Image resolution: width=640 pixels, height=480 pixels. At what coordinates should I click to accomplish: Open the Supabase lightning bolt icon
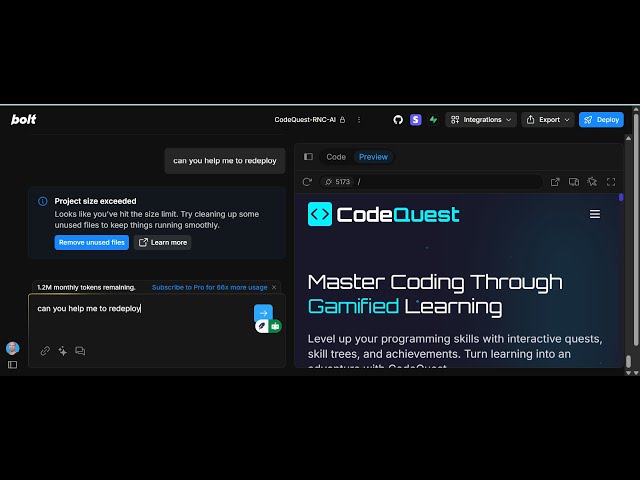(433, 120)
